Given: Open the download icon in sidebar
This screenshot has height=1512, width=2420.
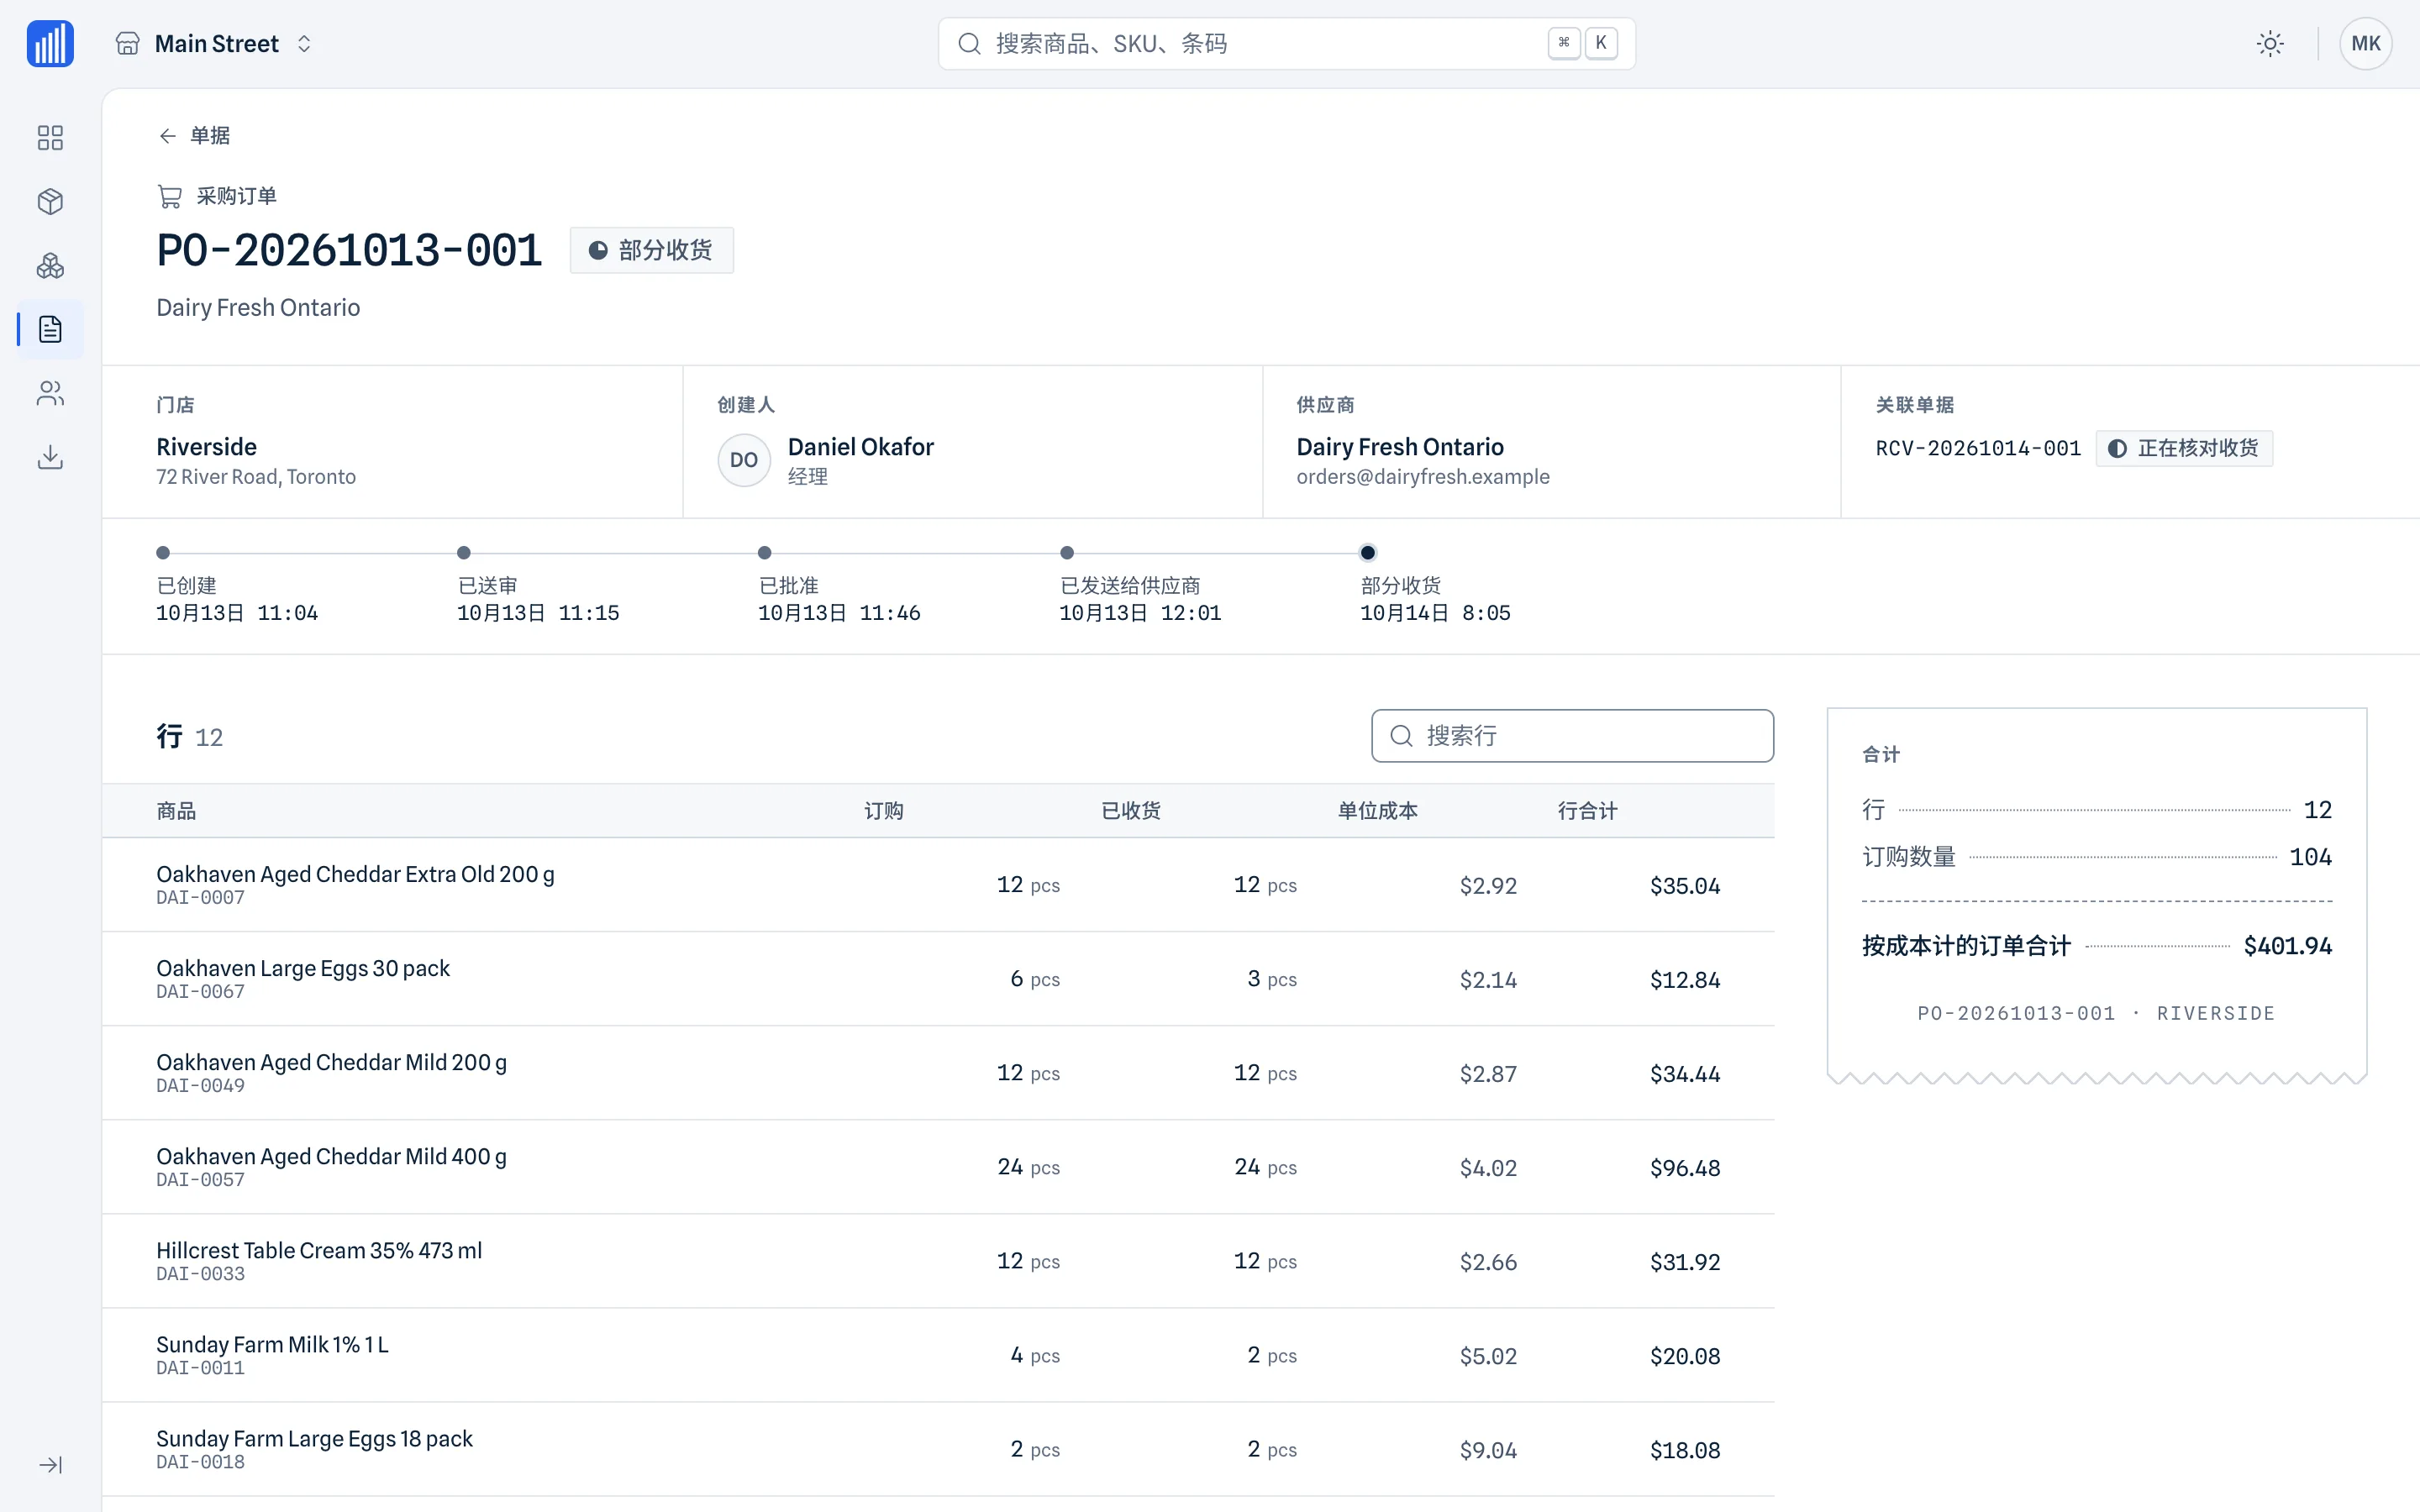Looking at the screenshot, I should pyautogui.click(x=50, y=457).
